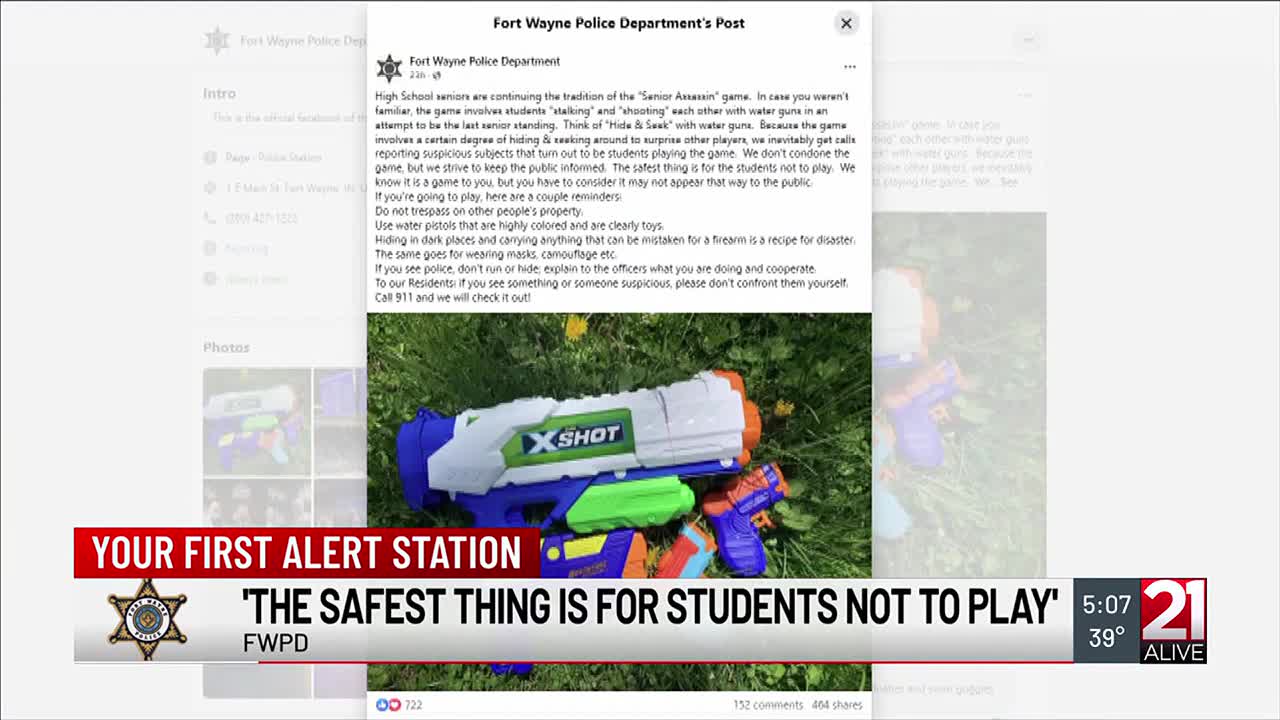The width and height of the screenshot is (1280, 720).
Task: Open the background page three-dot options button
Action: pyautogui.click(x=1028, y=40)
